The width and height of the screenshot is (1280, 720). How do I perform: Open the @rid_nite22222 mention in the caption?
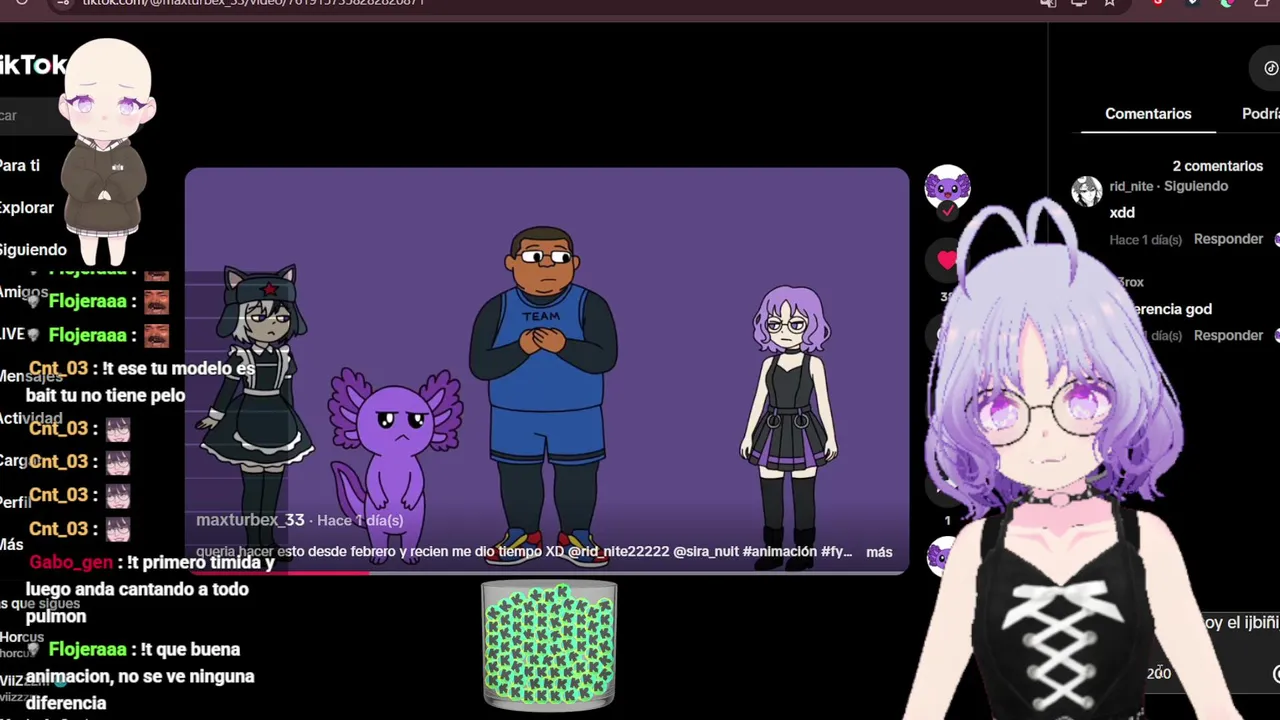coord(618,552)
